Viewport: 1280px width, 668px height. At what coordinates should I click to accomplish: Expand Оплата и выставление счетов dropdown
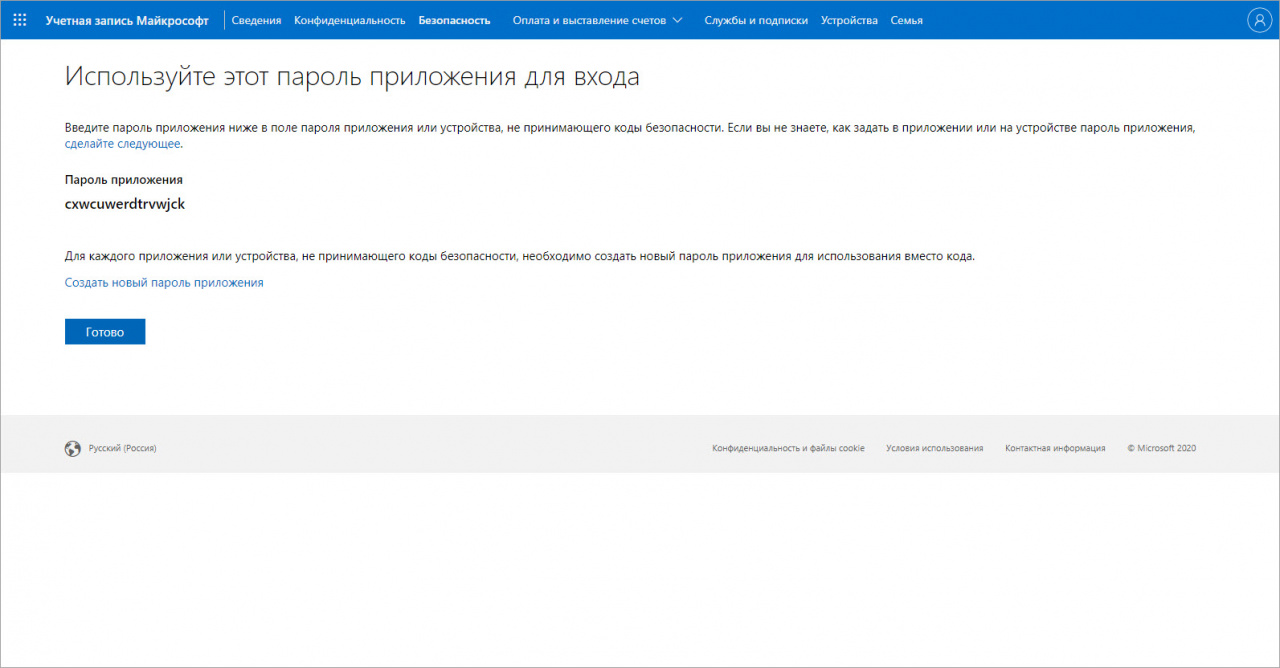click(x=598, y=20)
